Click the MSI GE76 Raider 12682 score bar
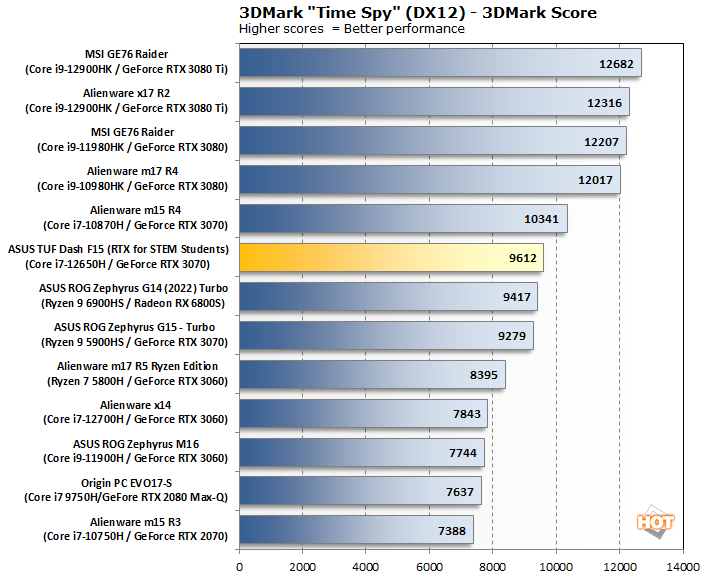Screen dimensions: 708x576 pos(439,62)
